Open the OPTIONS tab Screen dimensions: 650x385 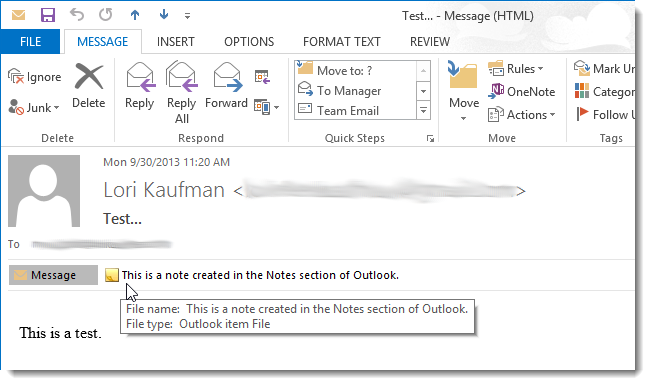tap(249, 42)
